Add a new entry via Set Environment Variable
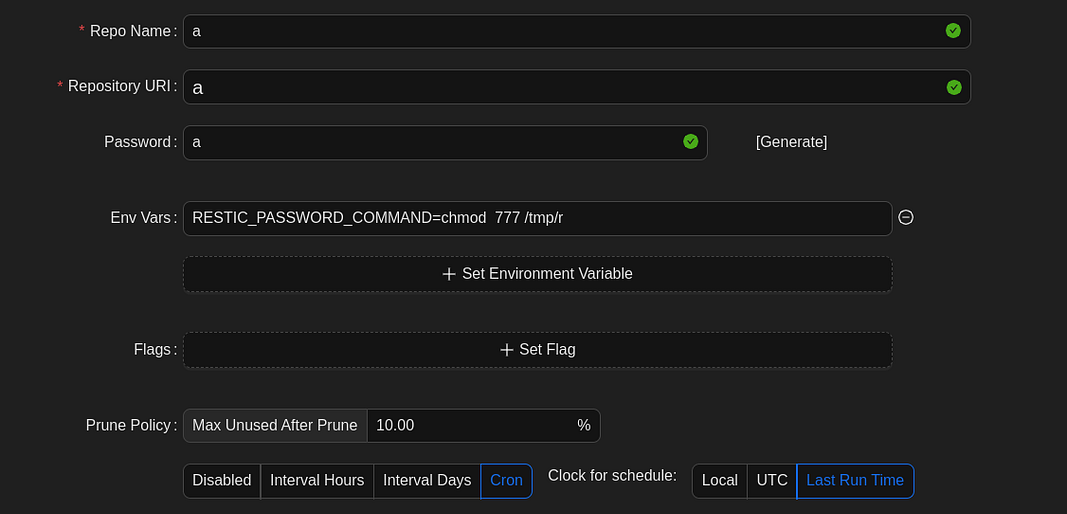Screen dimensions: 1067x514 (538, 274)
